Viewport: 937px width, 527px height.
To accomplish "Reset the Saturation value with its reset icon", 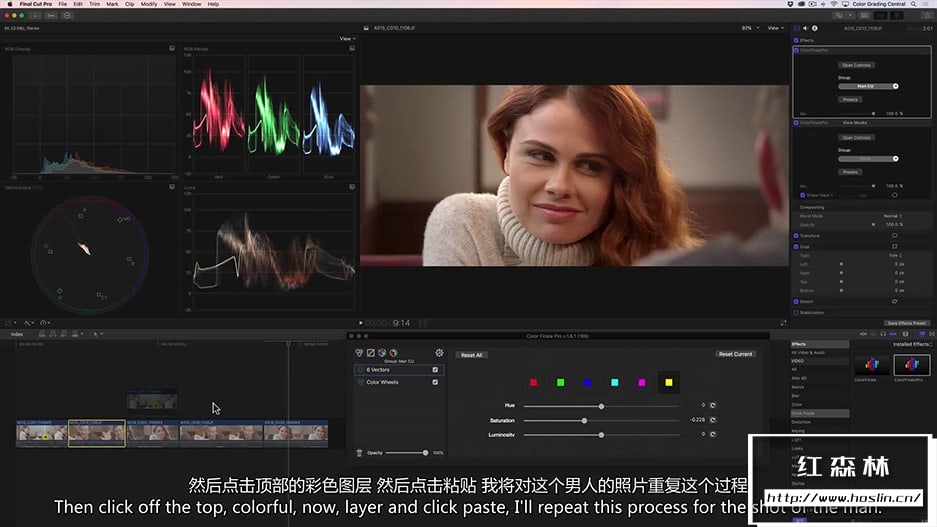I will pos(712,420).
